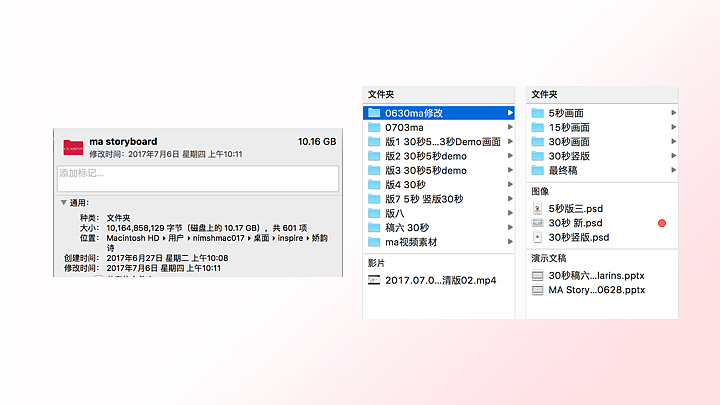Screen dimensions: 720x405
Task: Click the red tag dot on 30秒 新.psd
Action: coord(662,223)
